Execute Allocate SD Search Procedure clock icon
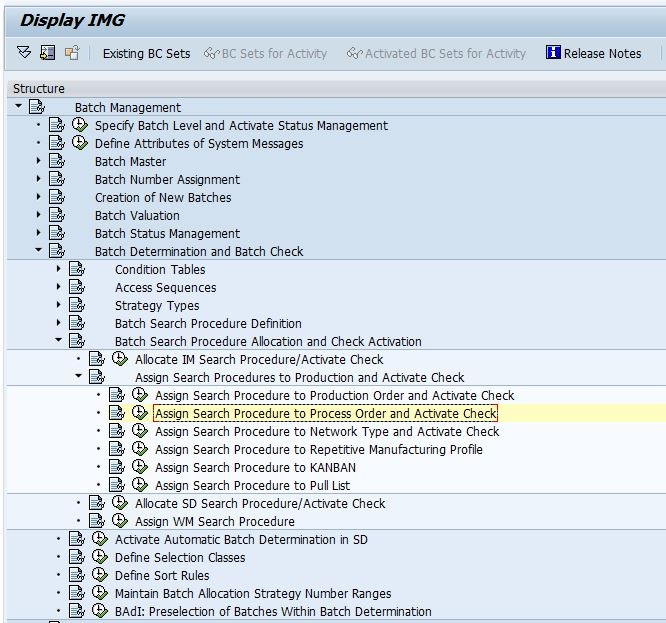Screen dimensions: 666x623 pos(120,502)
